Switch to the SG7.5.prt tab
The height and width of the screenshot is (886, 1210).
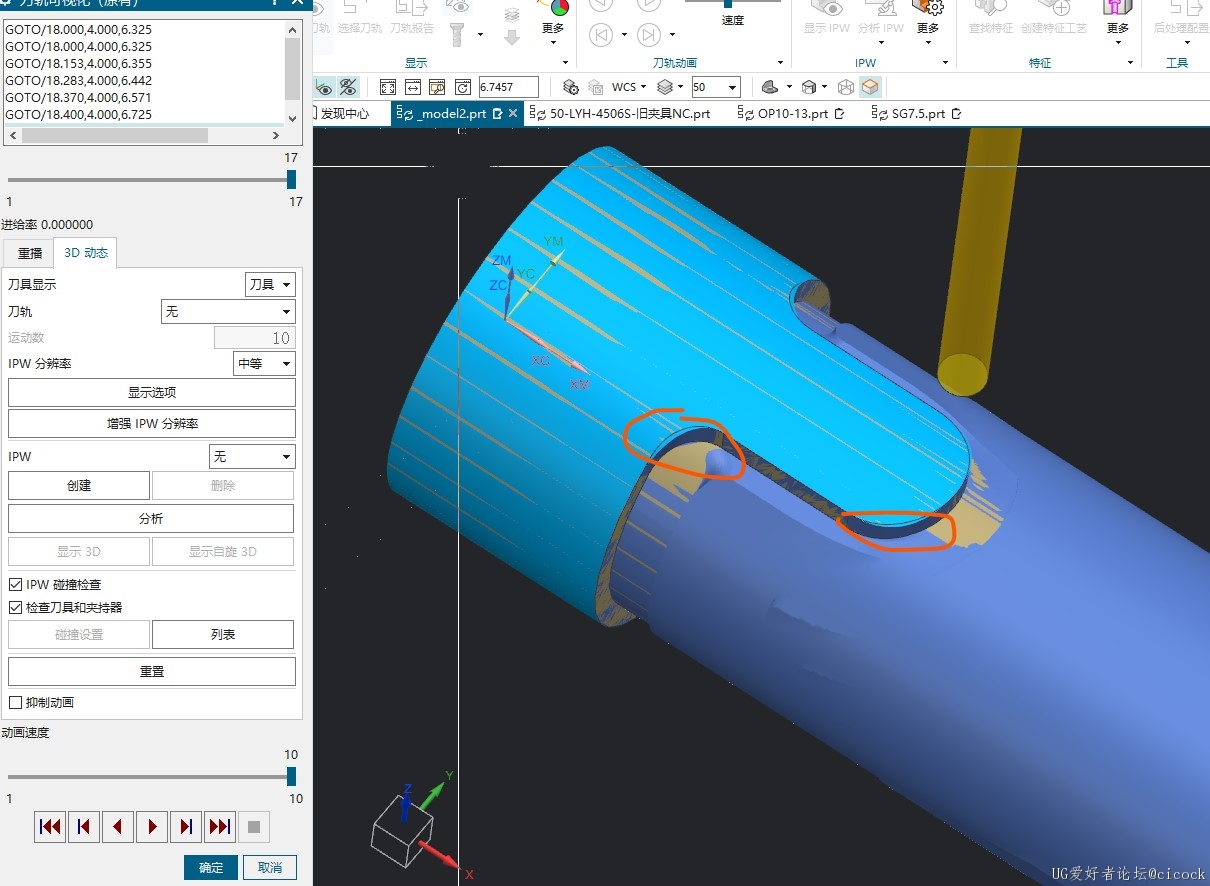coord(917,114)
